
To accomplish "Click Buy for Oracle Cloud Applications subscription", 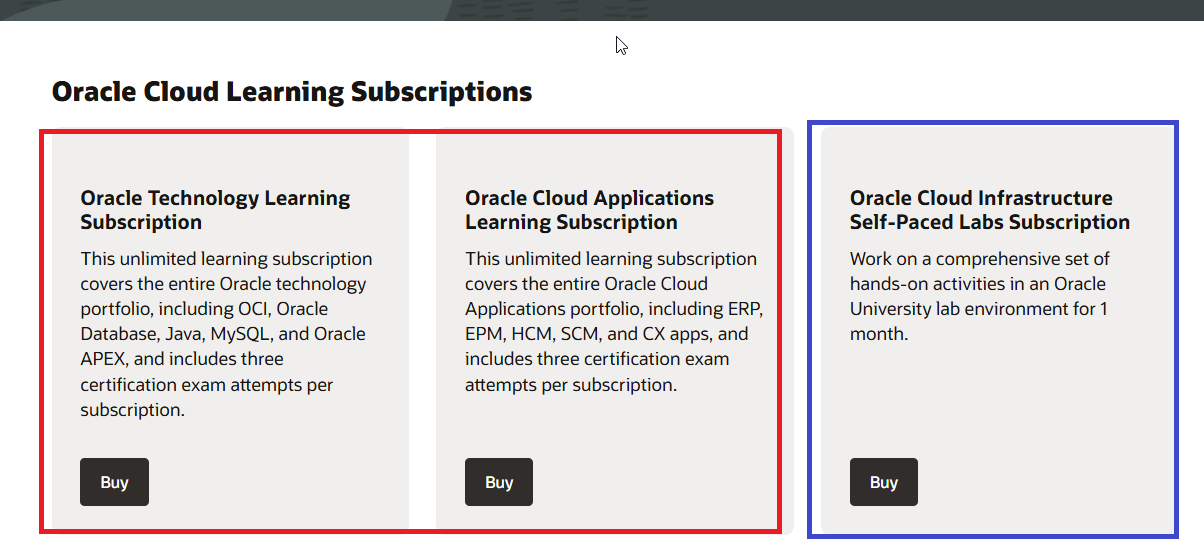I will pyautogui.click(x=498, y=482).
